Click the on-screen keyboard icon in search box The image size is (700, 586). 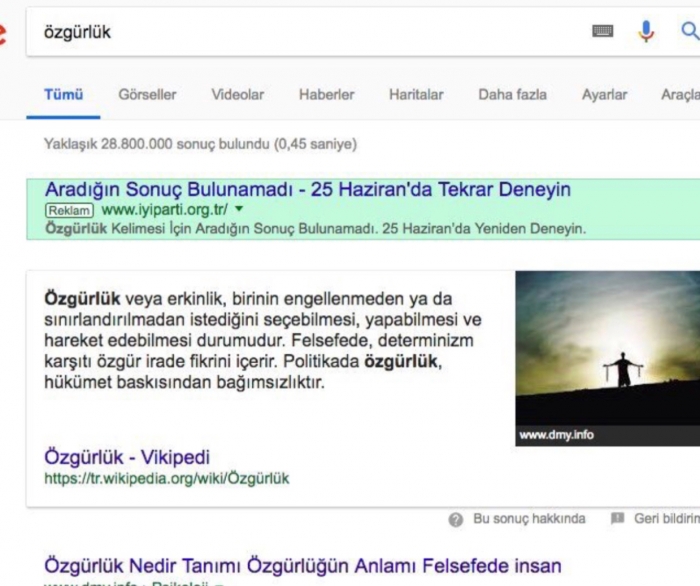[x=603, y=32]
